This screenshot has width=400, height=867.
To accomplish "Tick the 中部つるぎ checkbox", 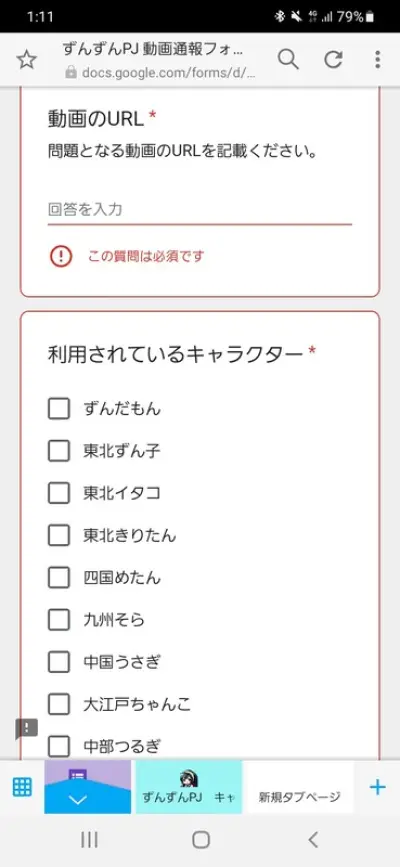I will click(59, 746).
